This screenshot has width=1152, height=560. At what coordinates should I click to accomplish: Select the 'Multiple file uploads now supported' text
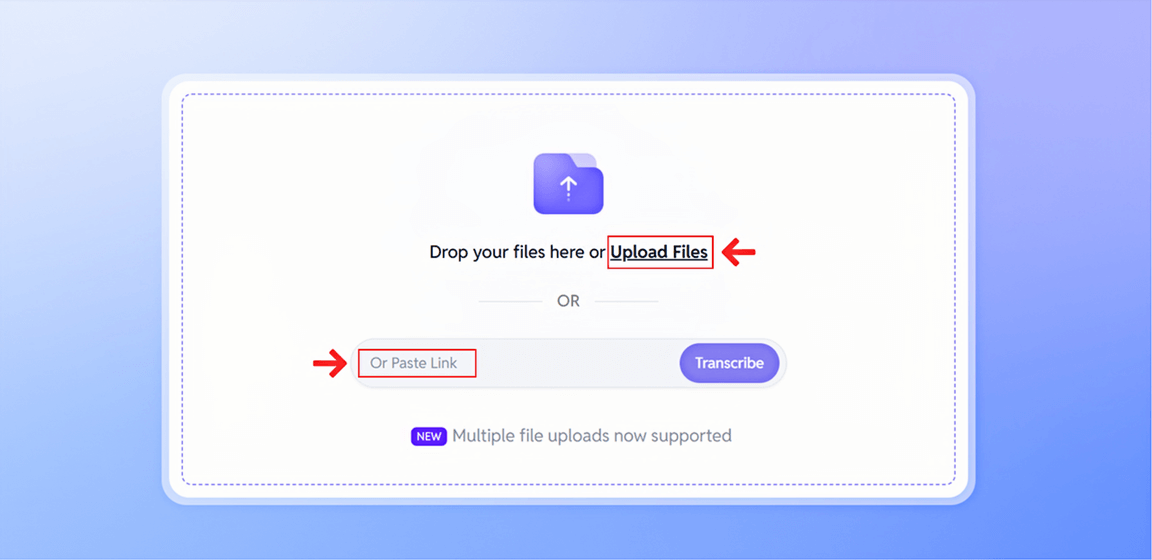tap(592, 436)
